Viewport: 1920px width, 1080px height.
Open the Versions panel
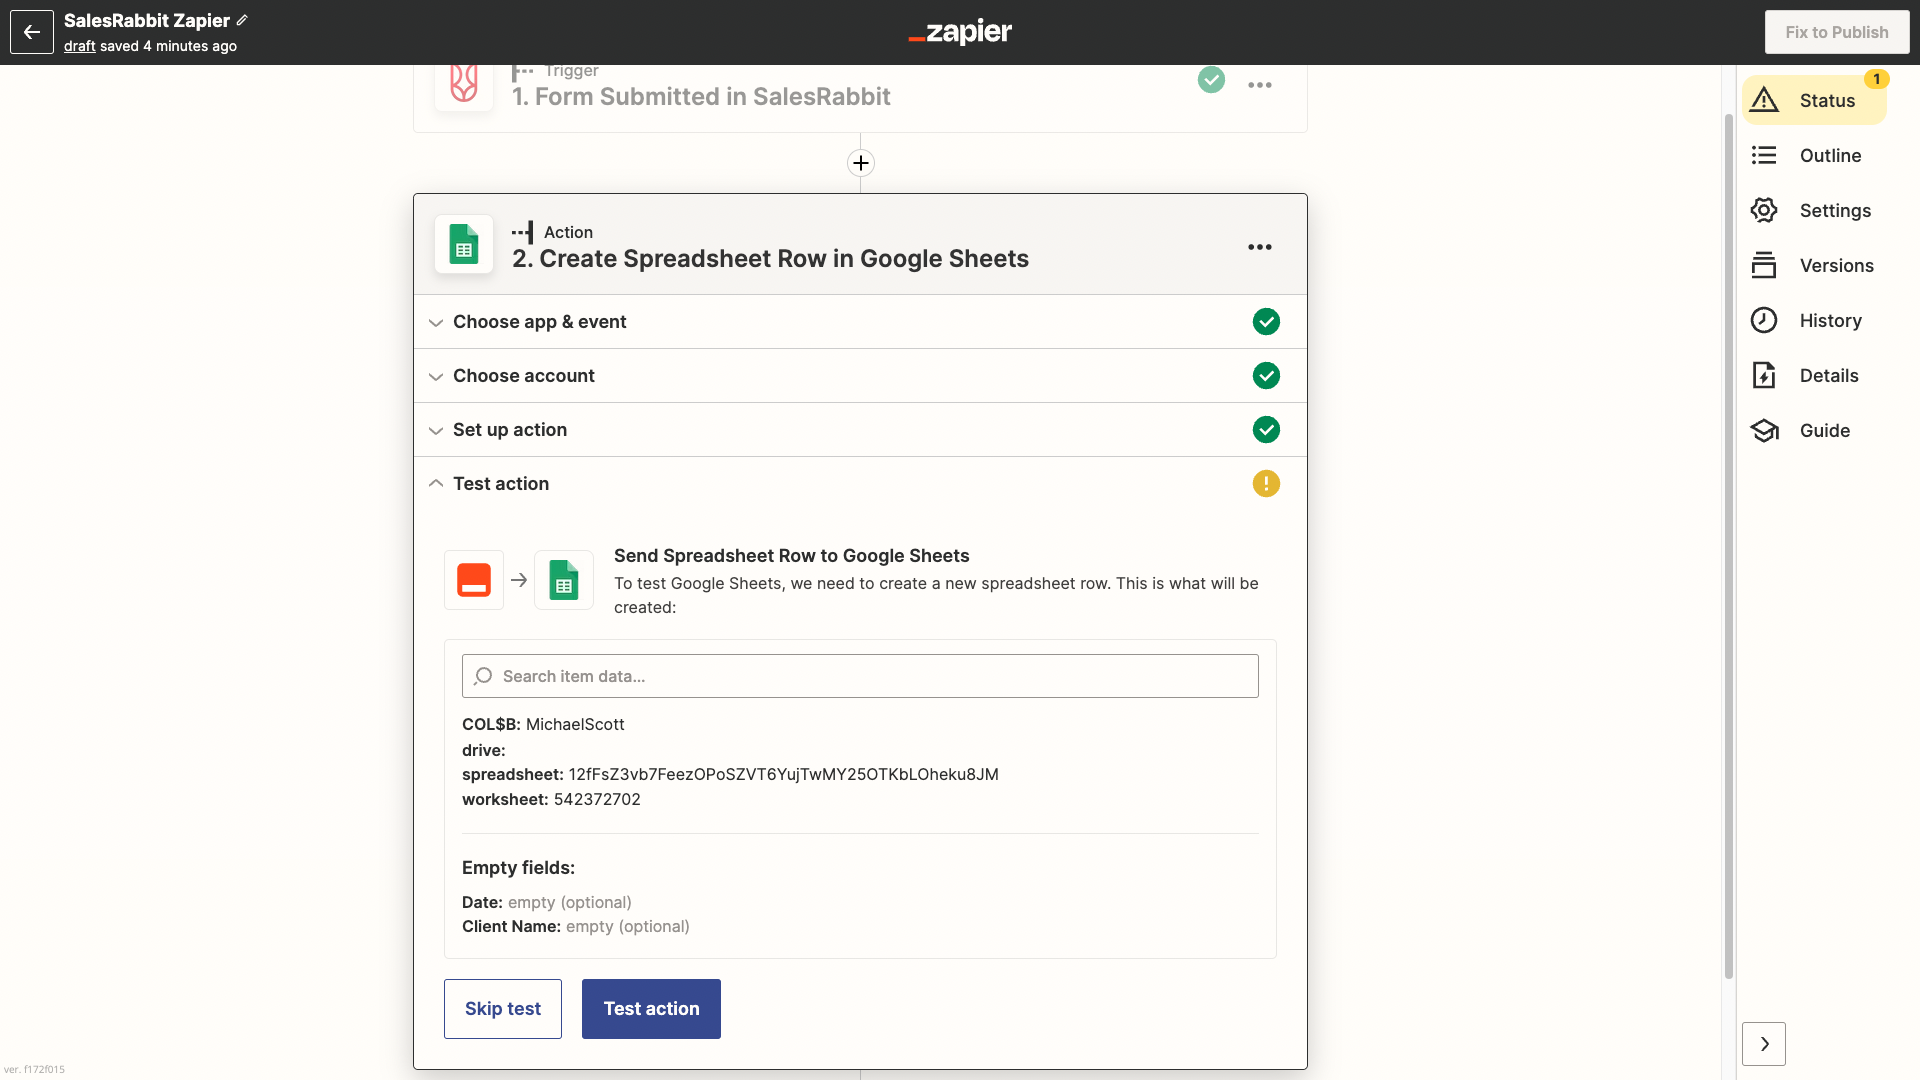tap(1814, 265)
